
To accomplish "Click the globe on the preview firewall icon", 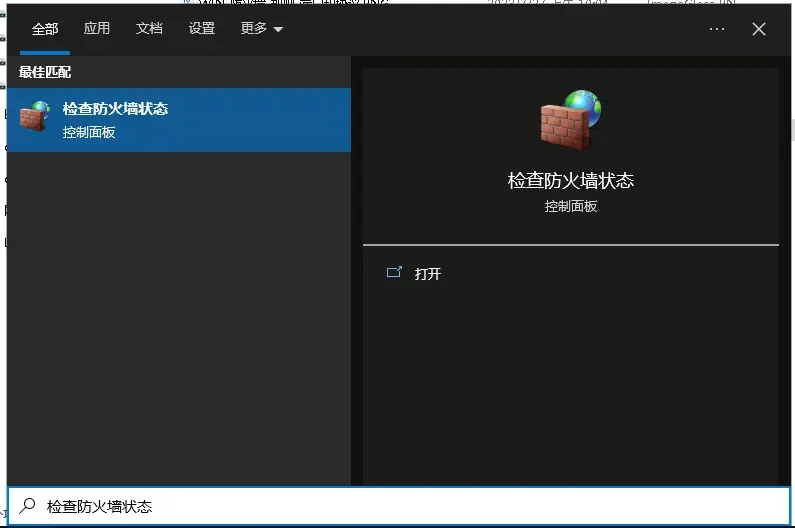I will [x=584, y=107].
